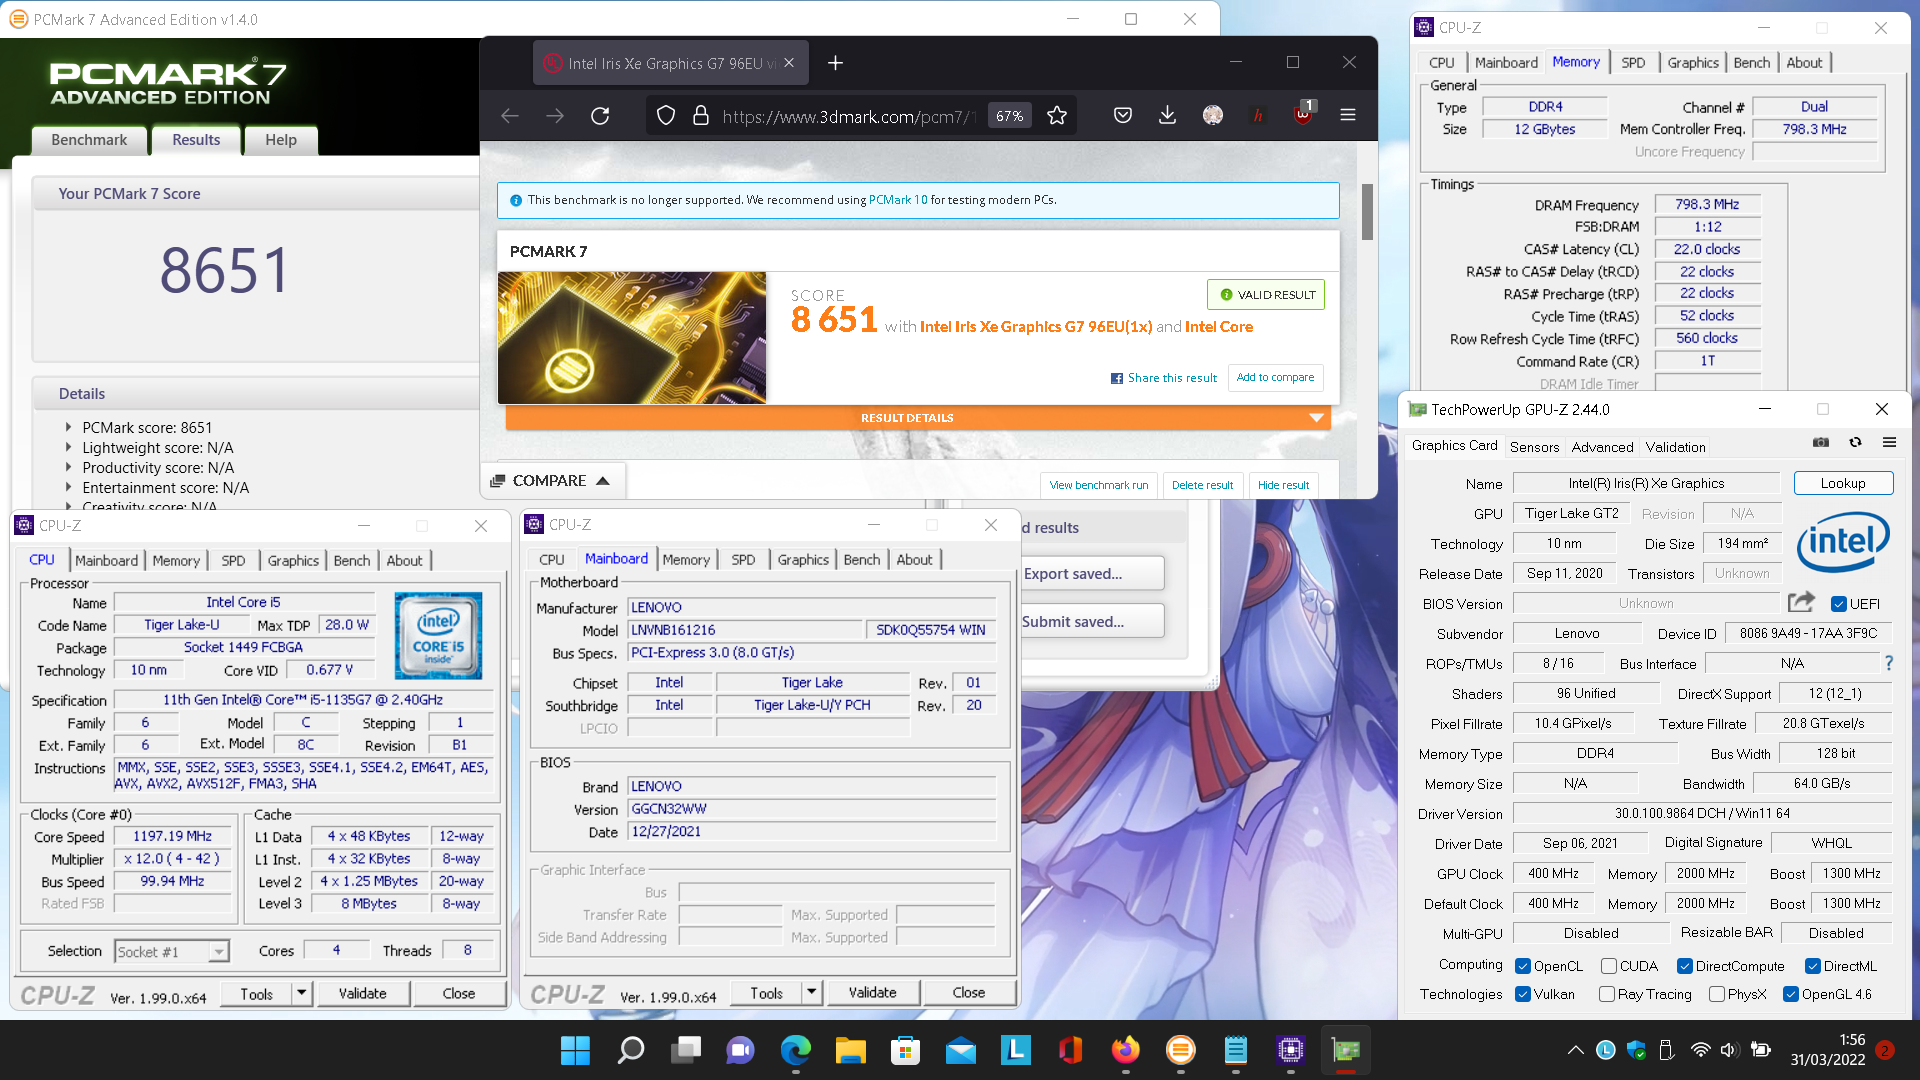Click the shield tracking protection icon
Viewport: 1920px width, 1080px height.
(x=666, y=116)
